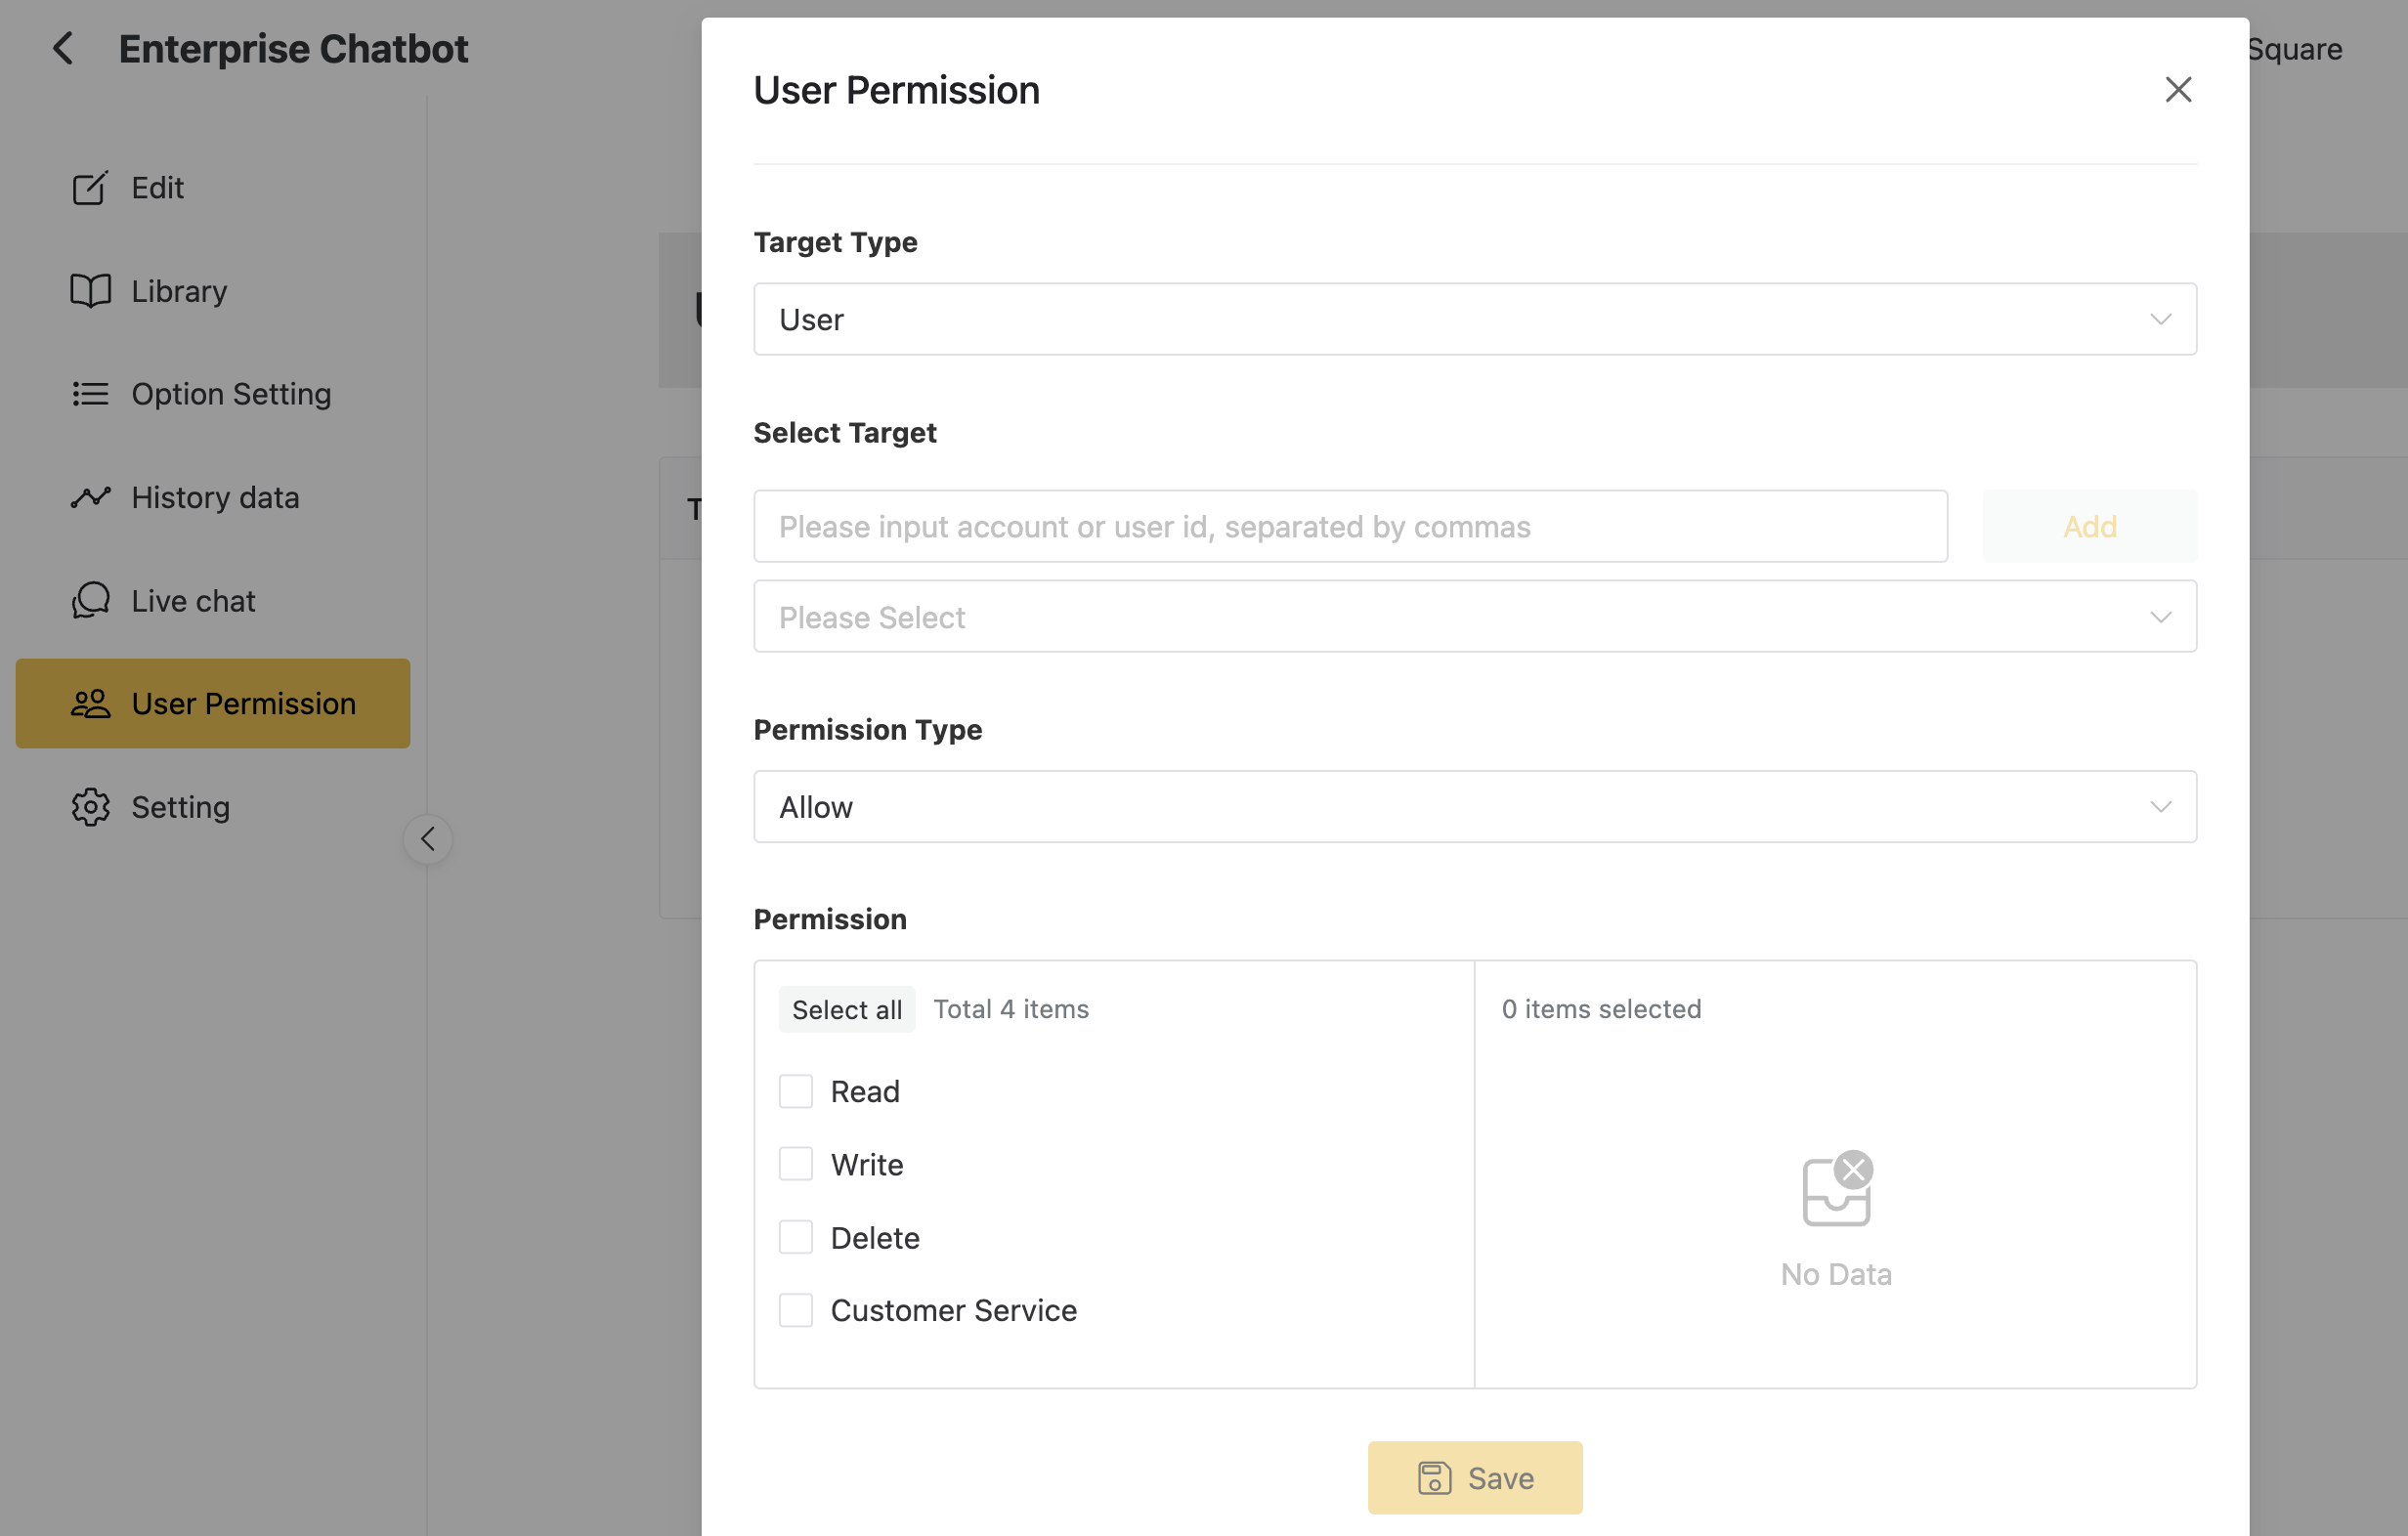Click the Please Select dropdown chevron arrow
The width and height of the screenshot is (2408, 1536).
(x=2161, y=617)
